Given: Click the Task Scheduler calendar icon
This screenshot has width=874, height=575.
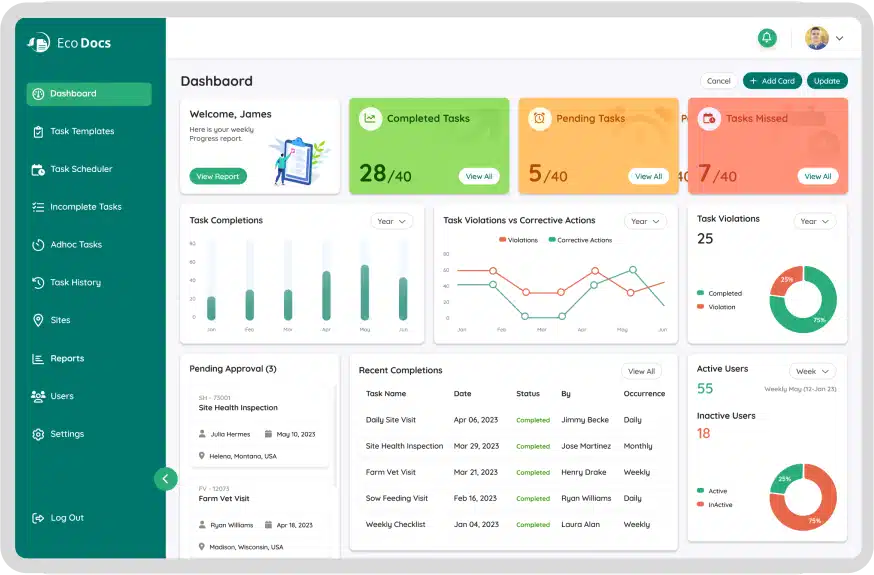Looking at the screenshot, I should click(x=38, y=170).
